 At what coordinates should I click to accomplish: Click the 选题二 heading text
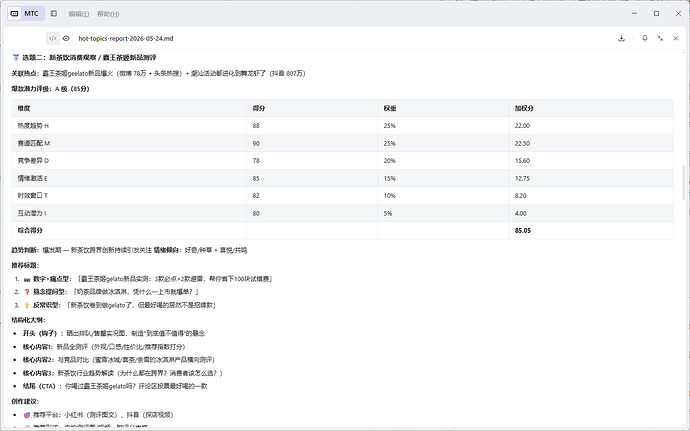click(x=89, y=58)
